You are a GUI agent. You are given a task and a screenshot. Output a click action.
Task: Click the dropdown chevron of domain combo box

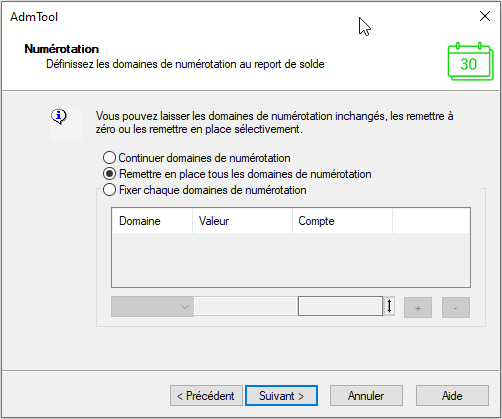pyautogui.click(x=185, y=307)
